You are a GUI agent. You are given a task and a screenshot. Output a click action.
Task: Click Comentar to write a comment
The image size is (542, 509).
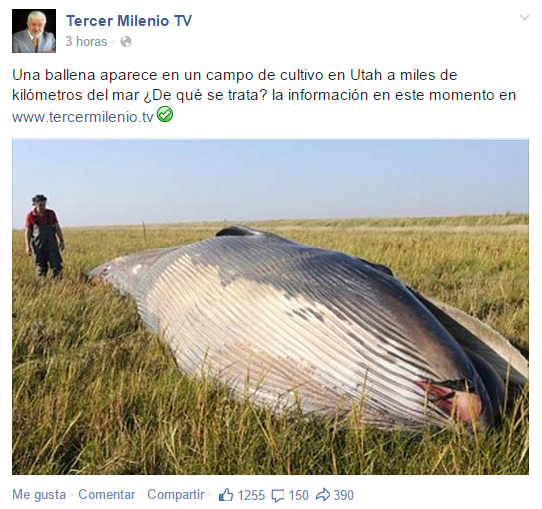point(107,494)
